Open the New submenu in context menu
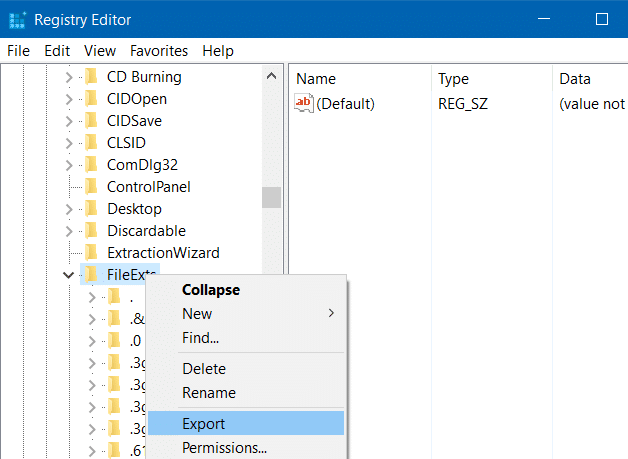 pyautogui.click(x=246, y=314)
